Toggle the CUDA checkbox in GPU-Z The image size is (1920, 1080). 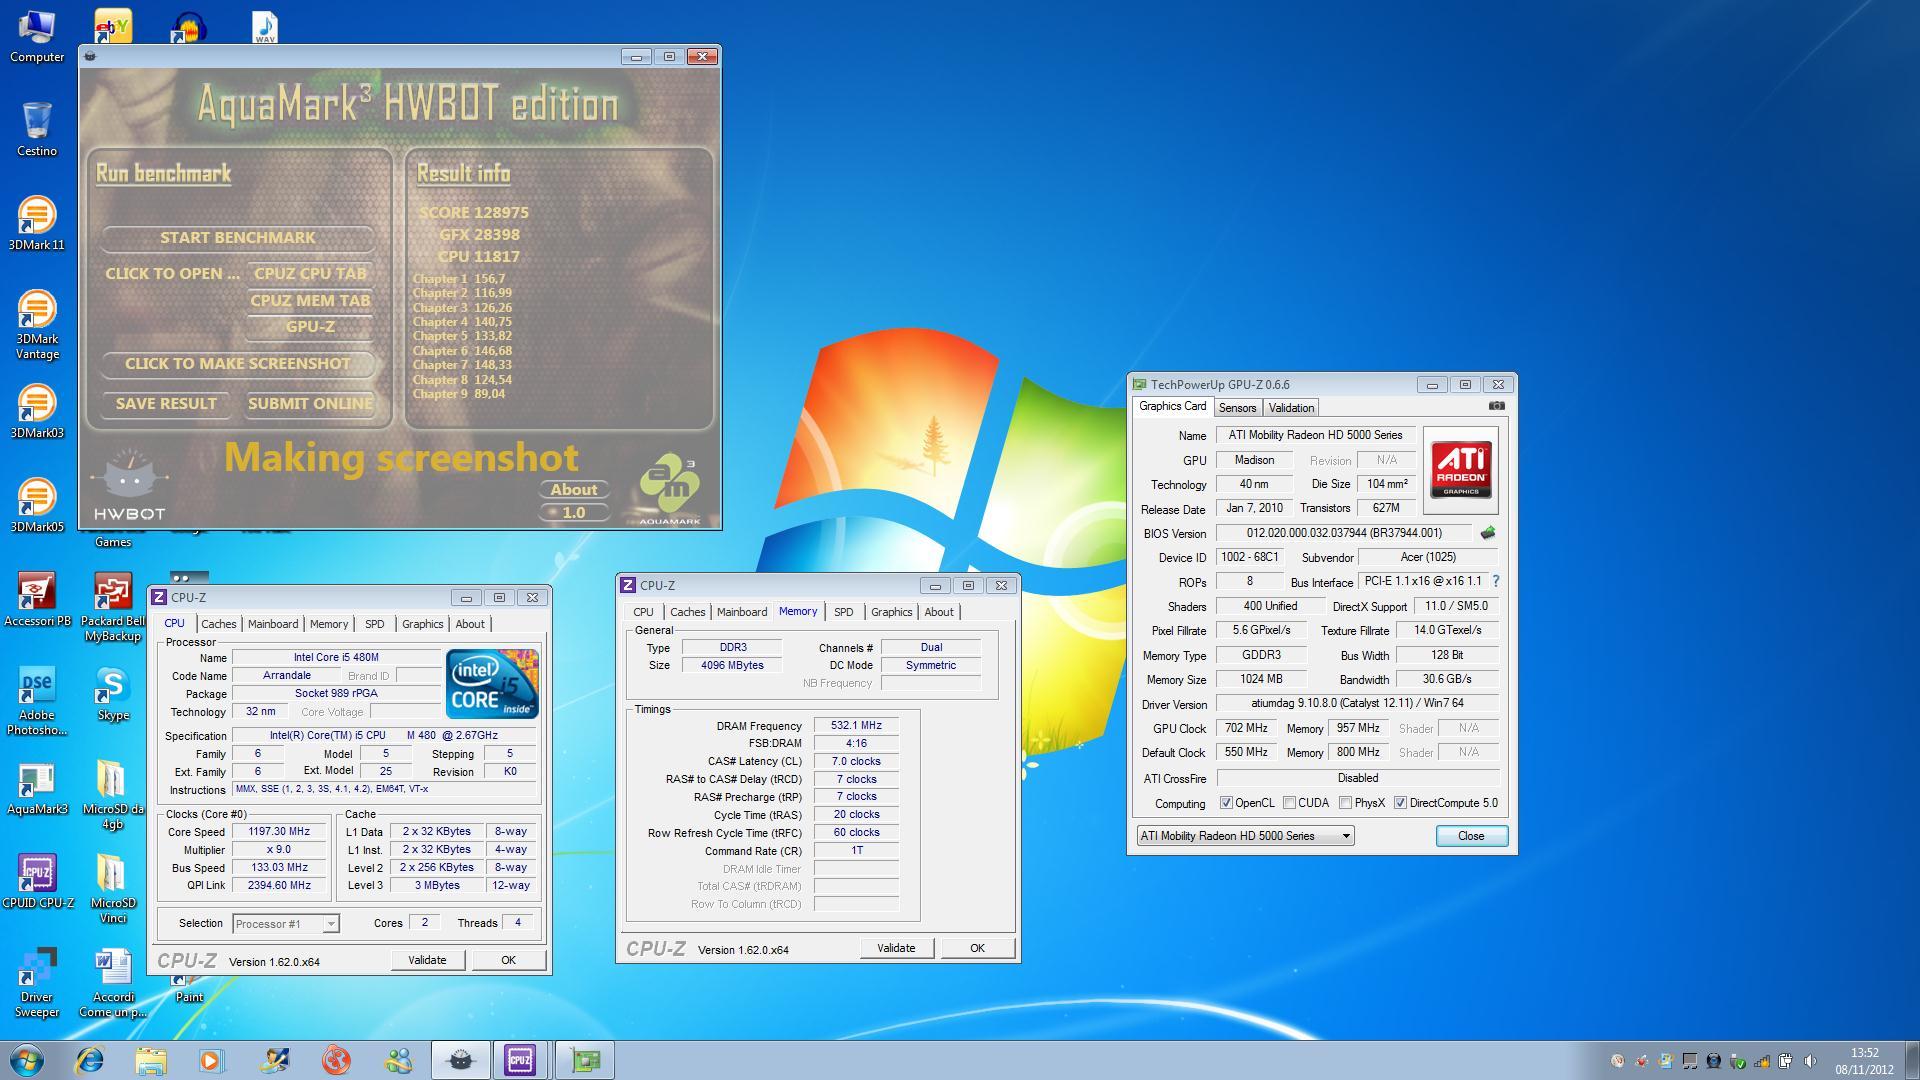pyautogui.click(x=1290, y=803)
